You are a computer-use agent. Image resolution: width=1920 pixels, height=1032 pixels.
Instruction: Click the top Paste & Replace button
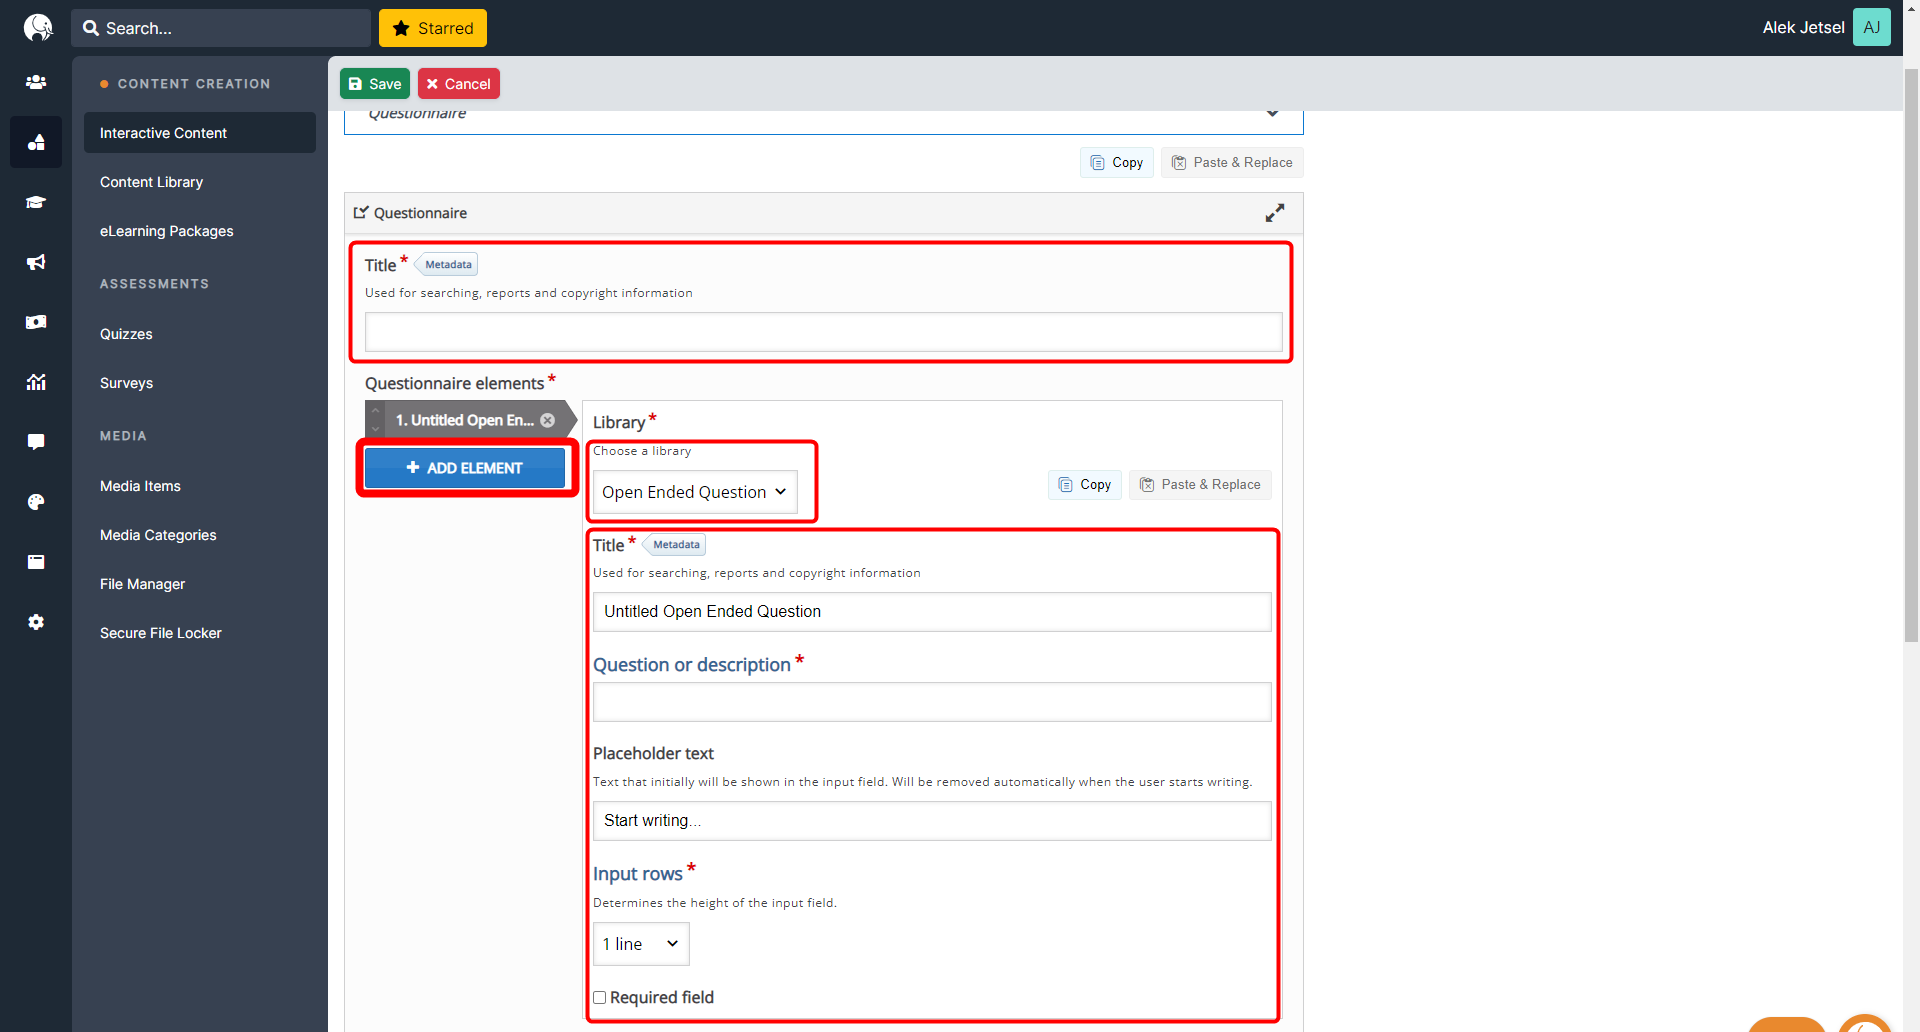1232,163
